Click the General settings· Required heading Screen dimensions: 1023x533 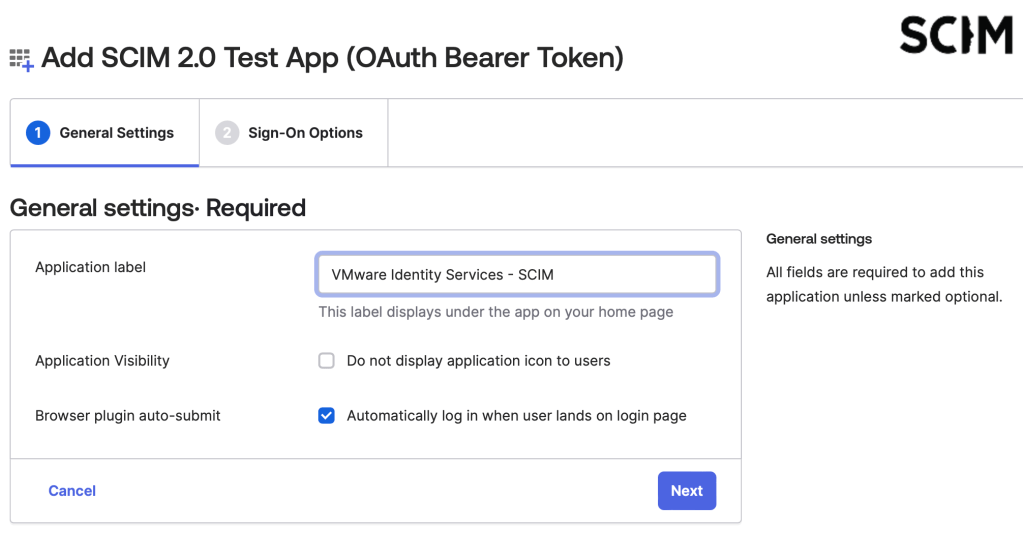157,208
